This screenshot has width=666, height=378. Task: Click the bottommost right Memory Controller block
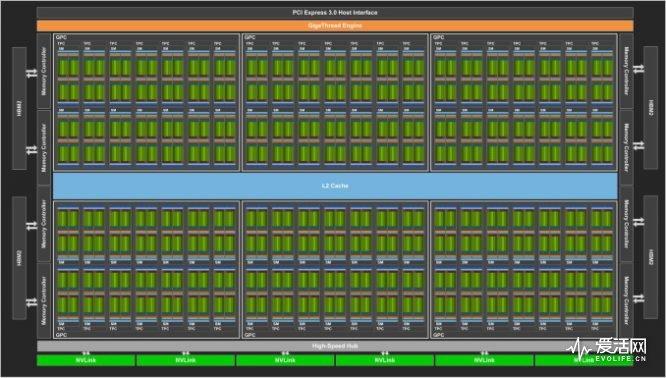click(x=626, y=300)
